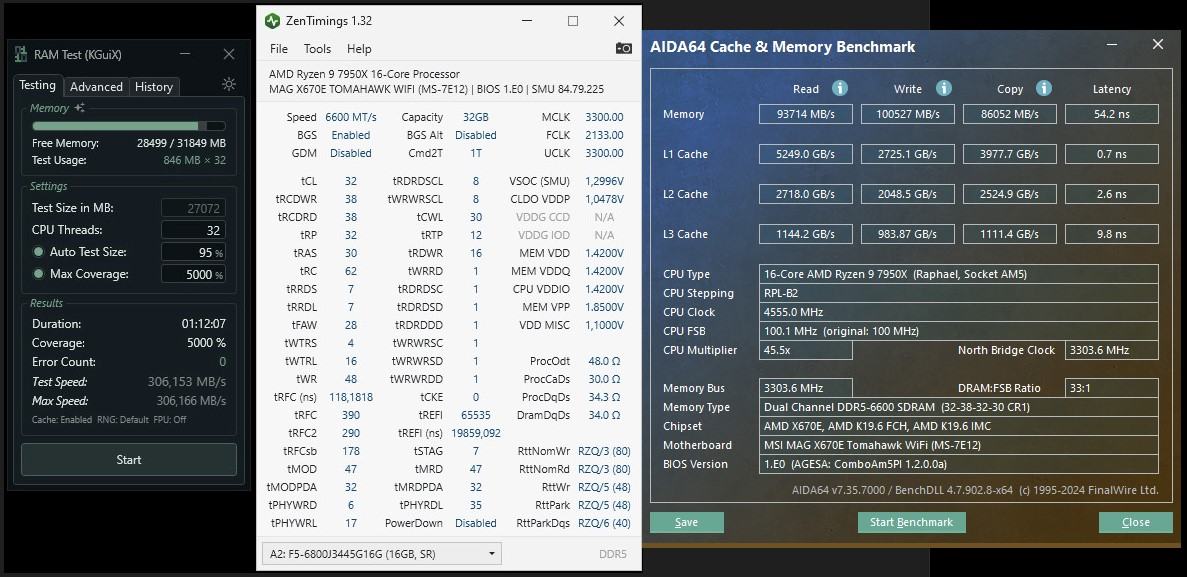The image size is (1187, 577).
Task: Click the memory usage progress bar
Action: (129, 126)
